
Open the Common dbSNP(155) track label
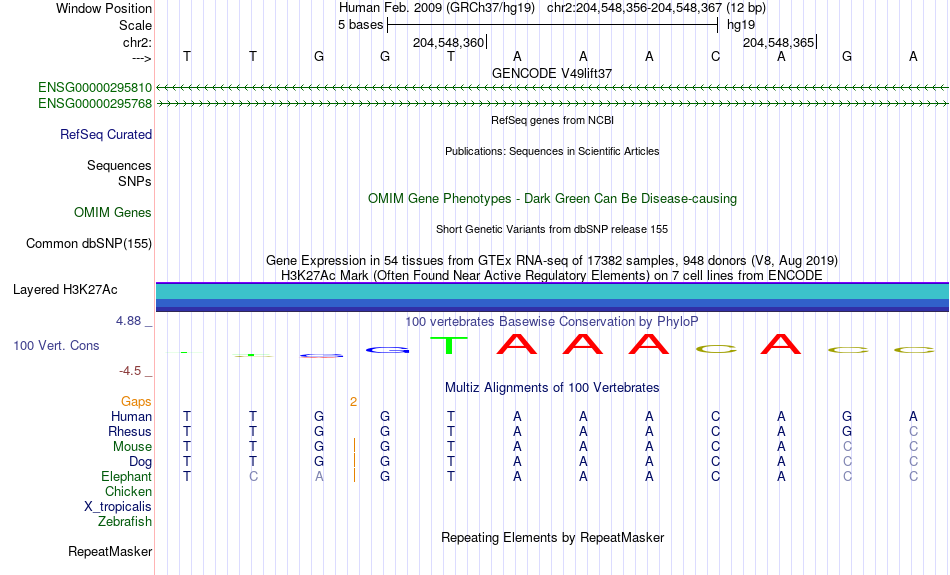tap(89, 244)
